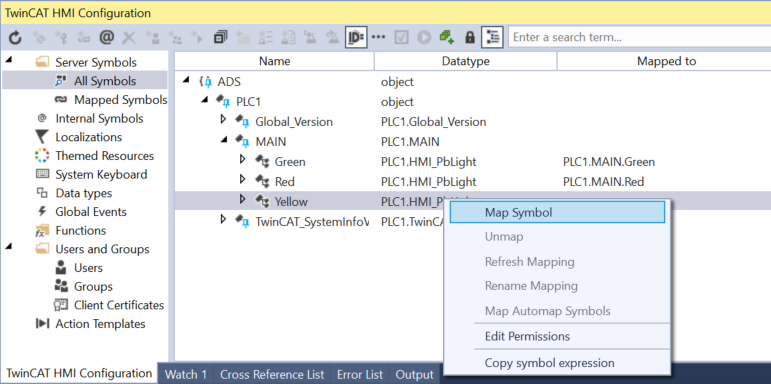Collapse the Users and Groups folder arrow
Image resolution: width=771 pixels, height=384 pixels.
(x=9, y=247)
